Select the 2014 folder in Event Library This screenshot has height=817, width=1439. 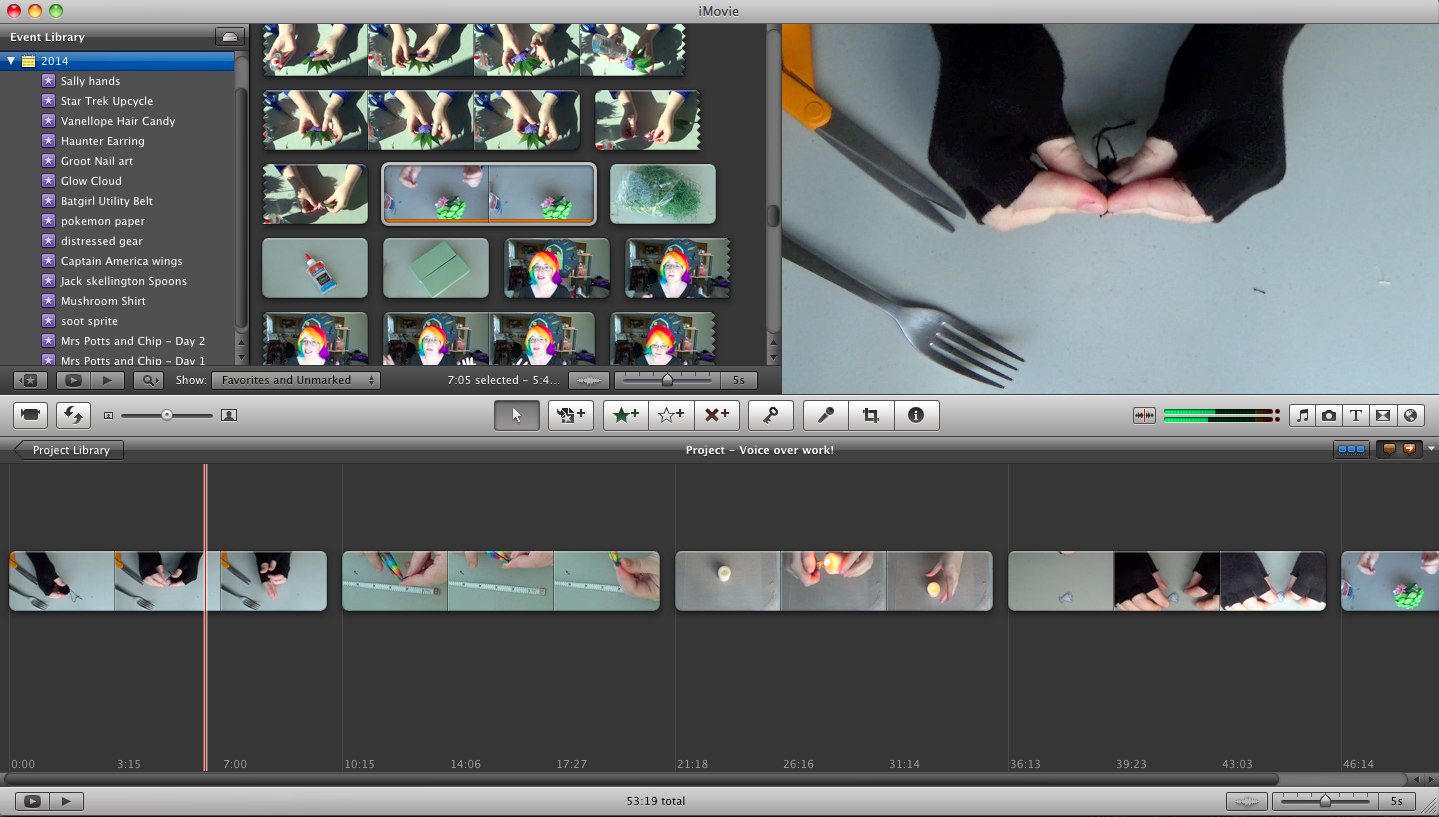click(119, 61)
